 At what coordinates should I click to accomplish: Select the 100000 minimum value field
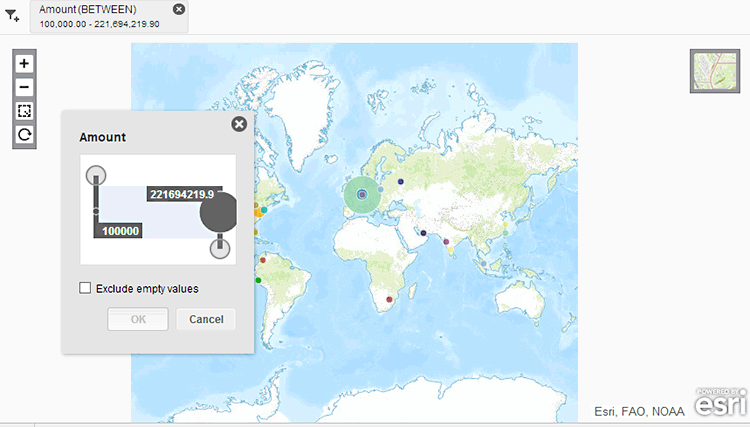(x=120, y=230)
